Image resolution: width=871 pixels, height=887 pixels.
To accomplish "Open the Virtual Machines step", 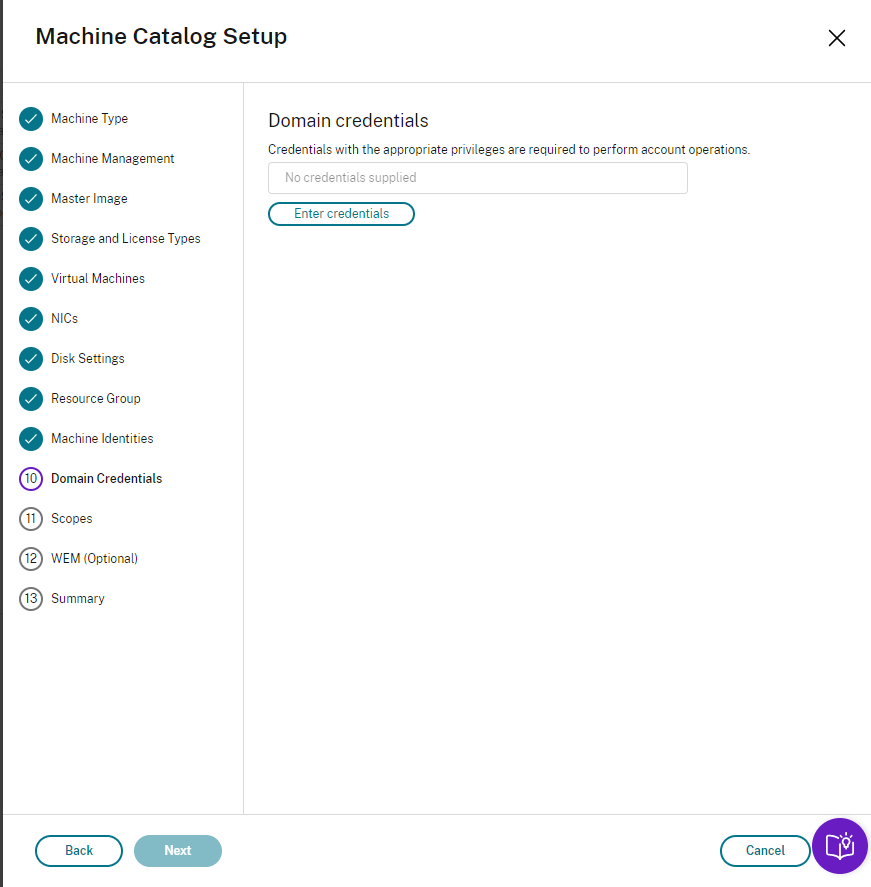I will (98, 279).
